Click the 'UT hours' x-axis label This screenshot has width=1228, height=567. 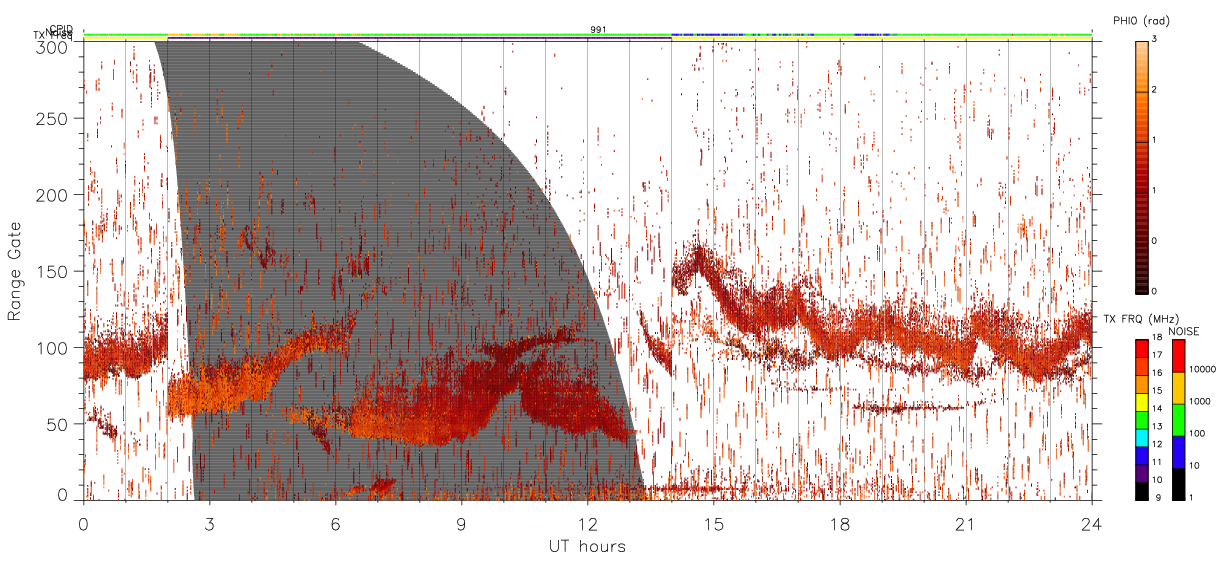[x=587, y=546]
